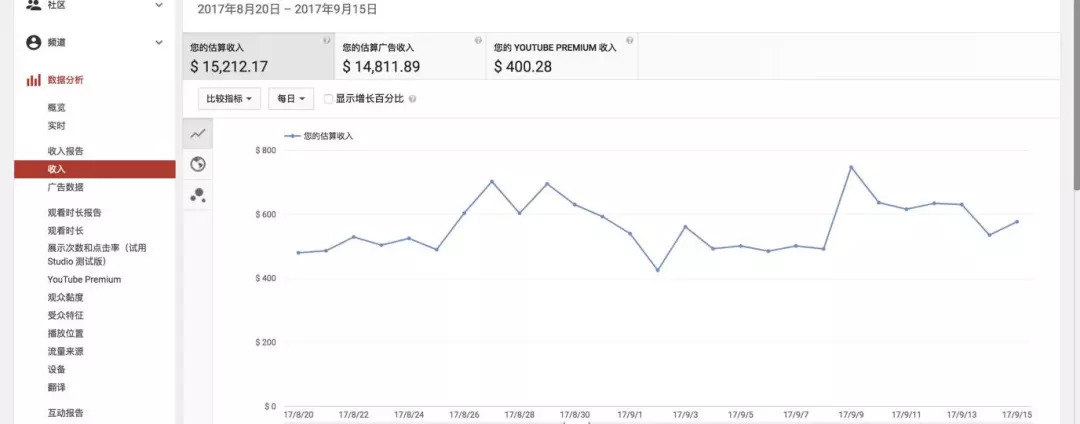Click help icon on 您的估算收入 card
Screen dimensions: 1080x424
326,41
